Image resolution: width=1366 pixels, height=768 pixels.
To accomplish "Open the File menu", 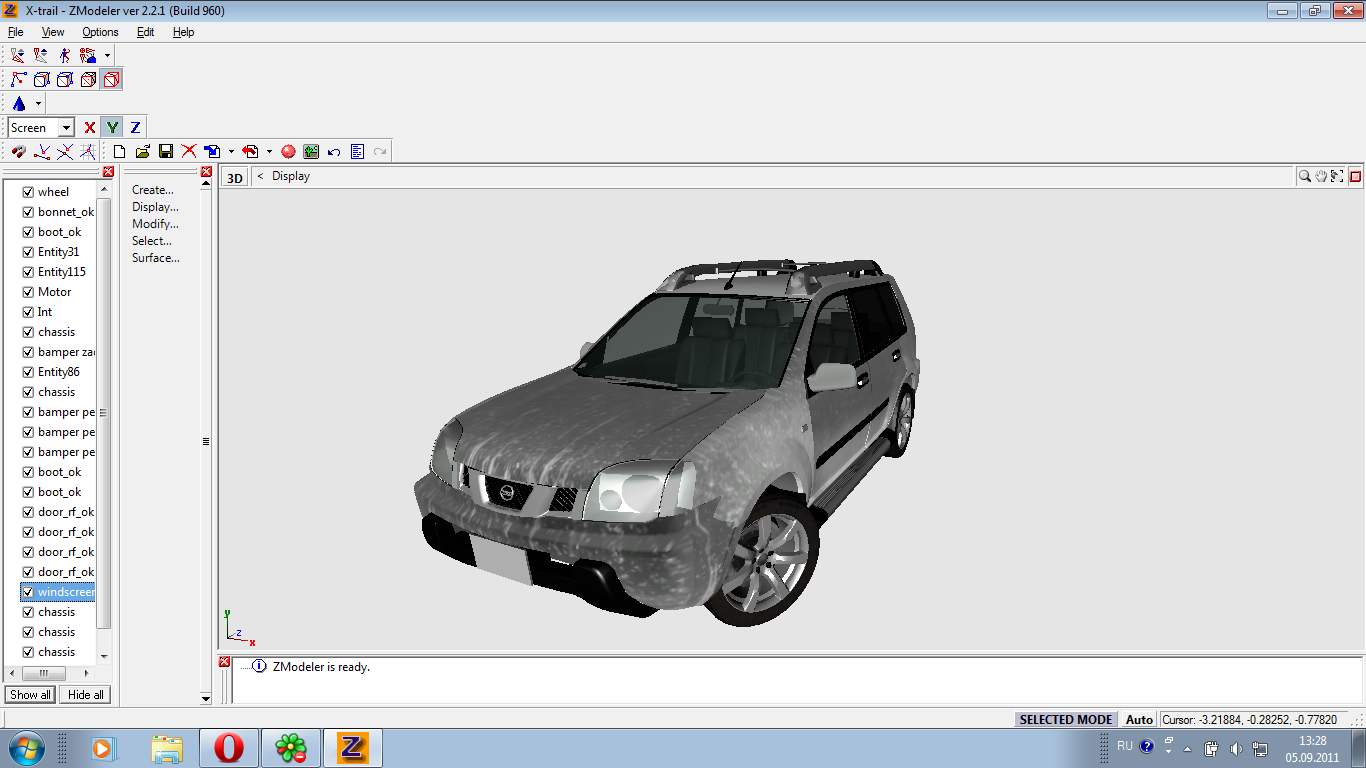I will point(15,32).
